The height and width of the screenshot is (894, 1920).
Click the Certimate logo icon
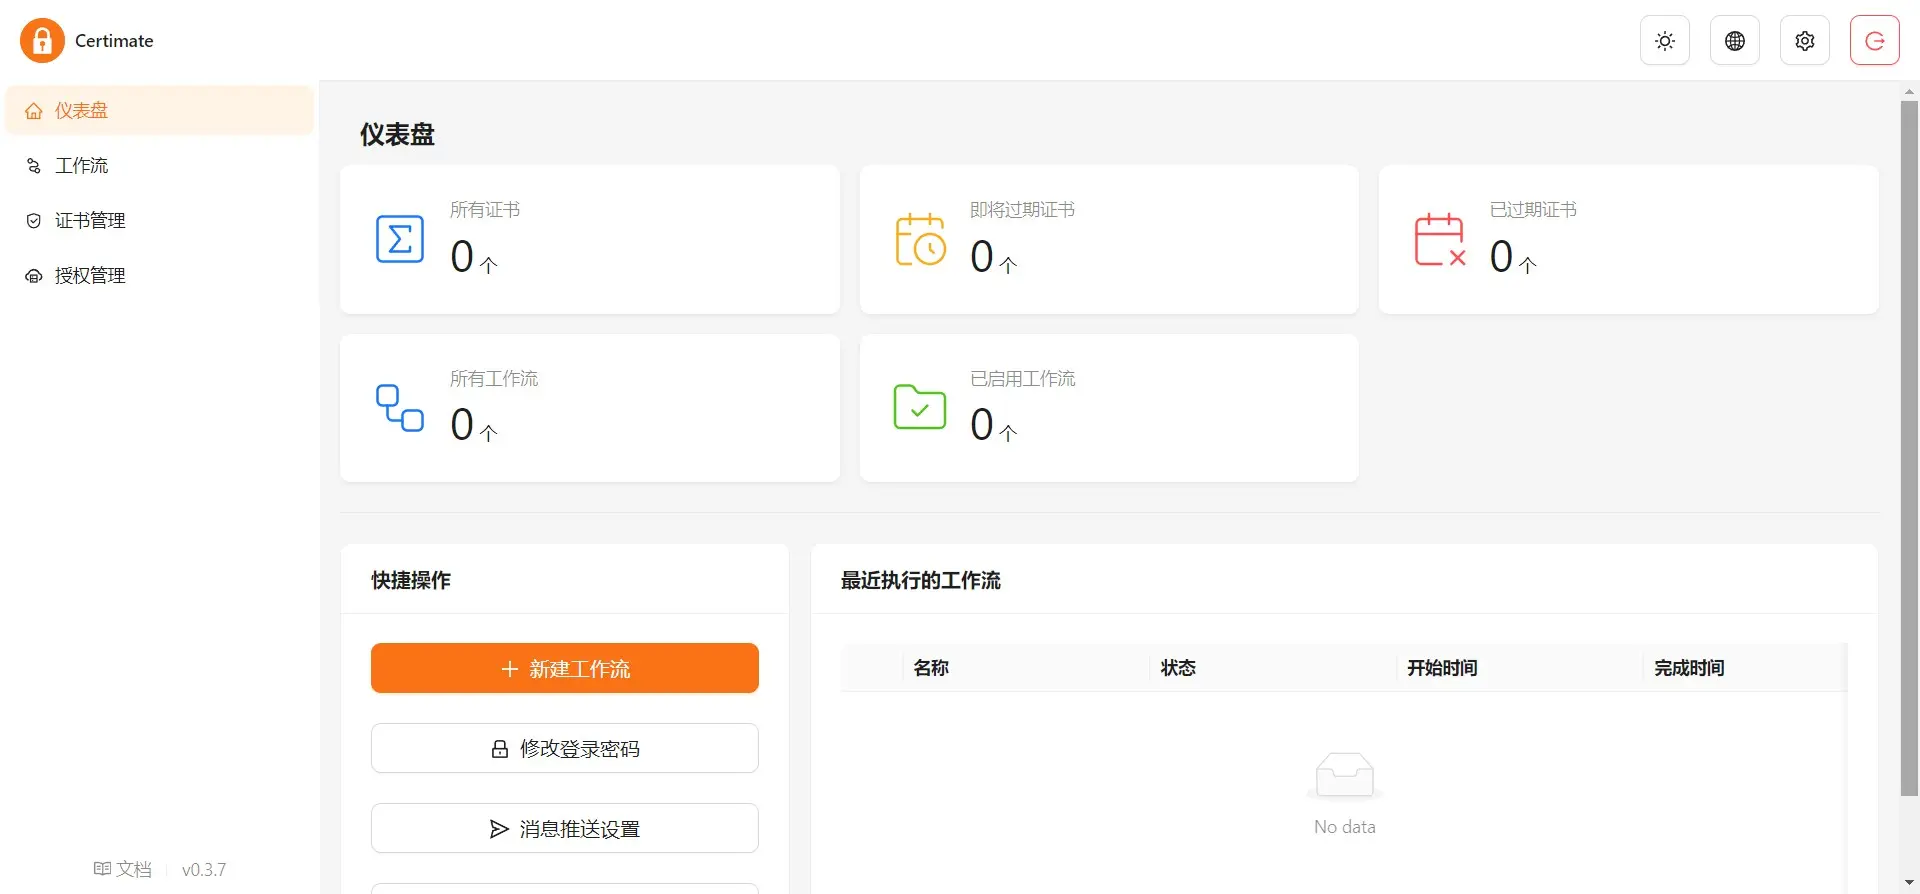tap(42, 41)
